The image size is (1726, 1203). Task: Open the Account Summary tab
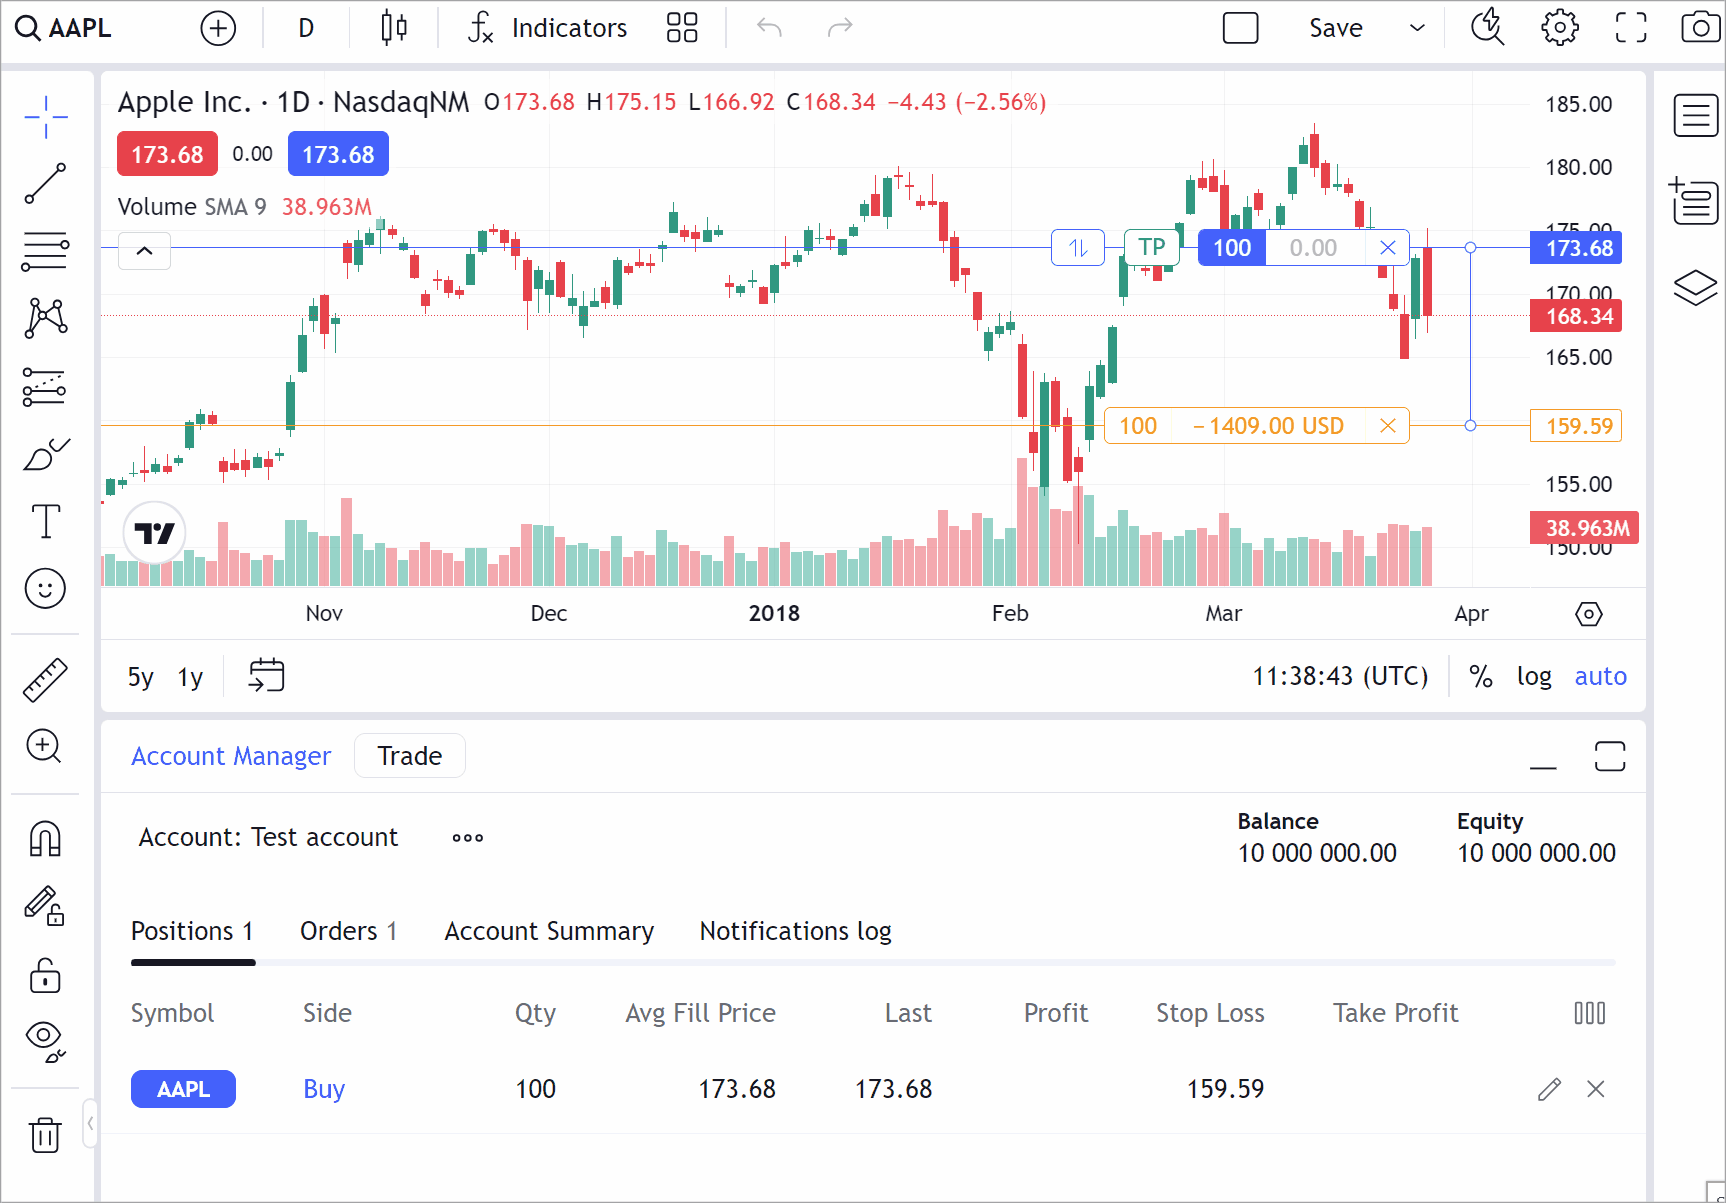pos(549,931)
